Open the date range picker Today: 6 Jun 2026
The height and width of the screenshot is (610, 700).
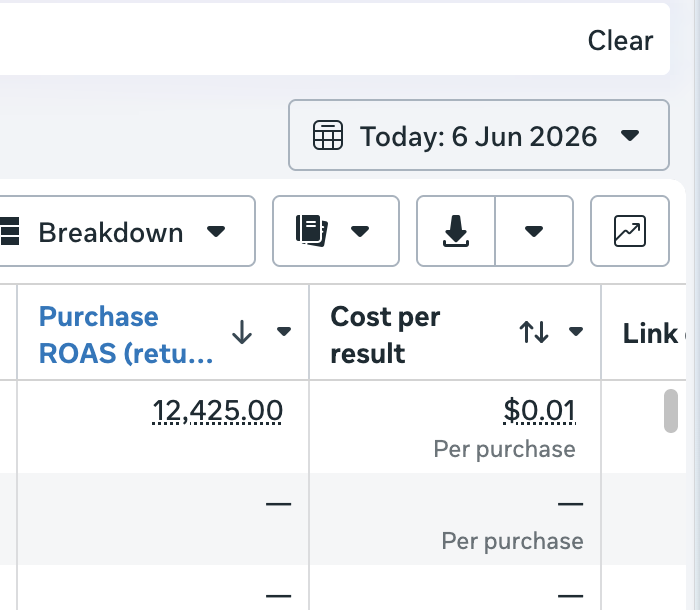coord(479,135)
